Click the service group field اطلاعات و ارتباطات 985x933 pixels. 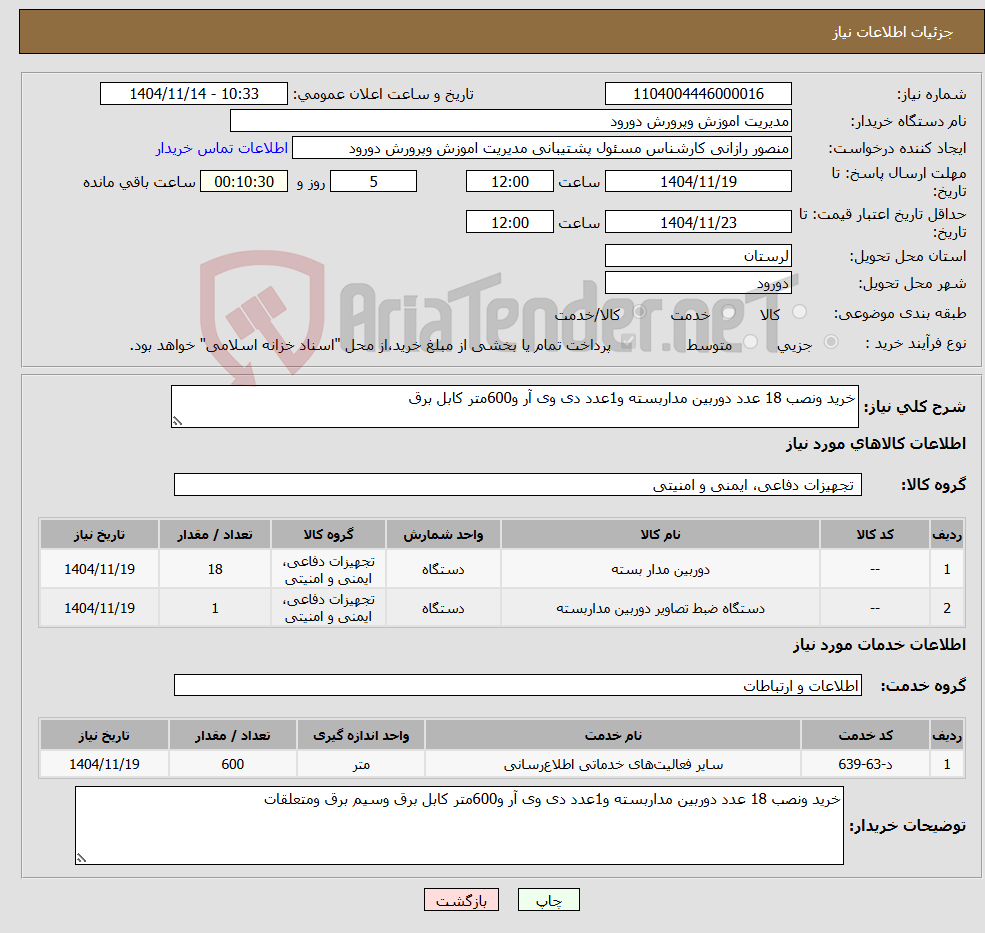[x=518, y=685]
